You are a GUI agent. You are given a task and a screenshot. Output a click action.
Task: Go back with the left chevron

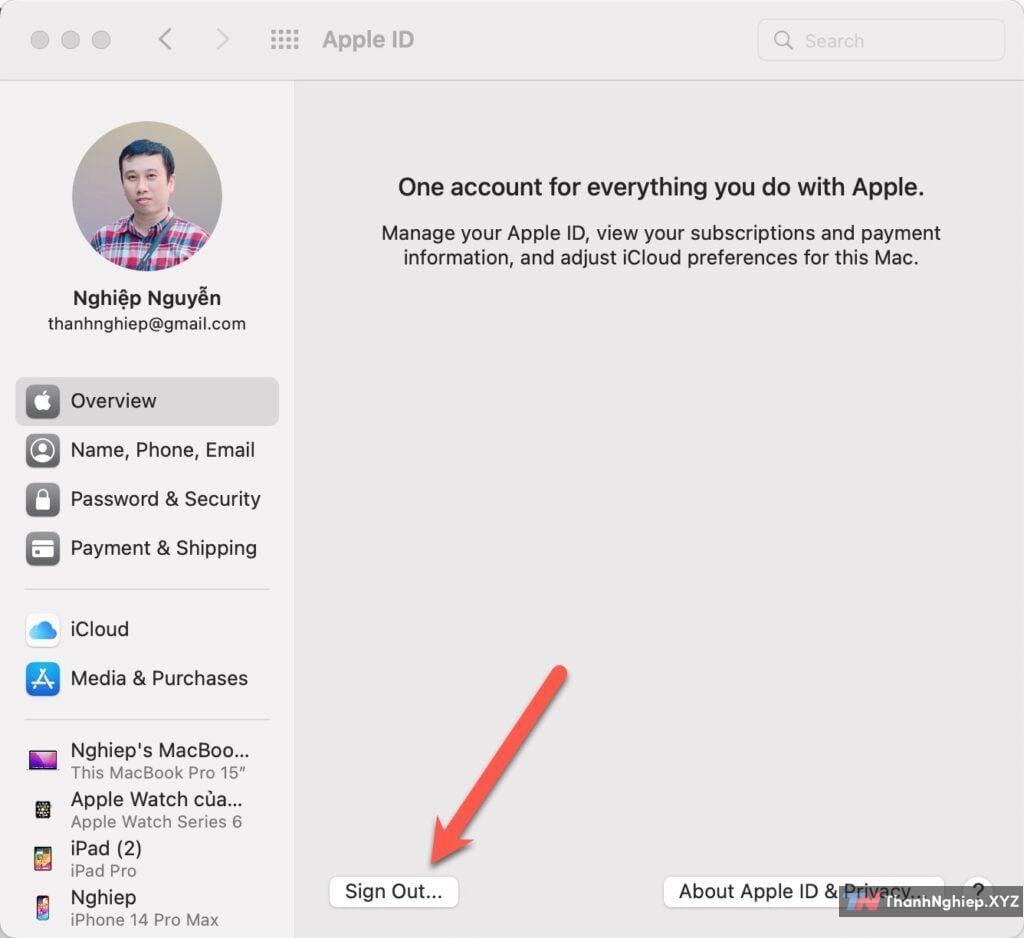click(165, 39)
